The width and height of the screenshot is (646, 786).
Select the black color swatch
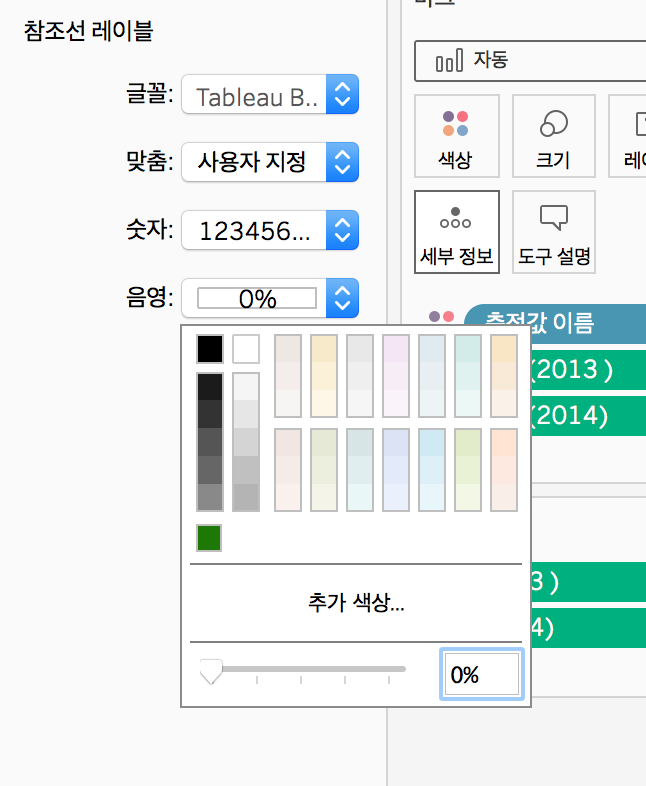tap(210, 349)
